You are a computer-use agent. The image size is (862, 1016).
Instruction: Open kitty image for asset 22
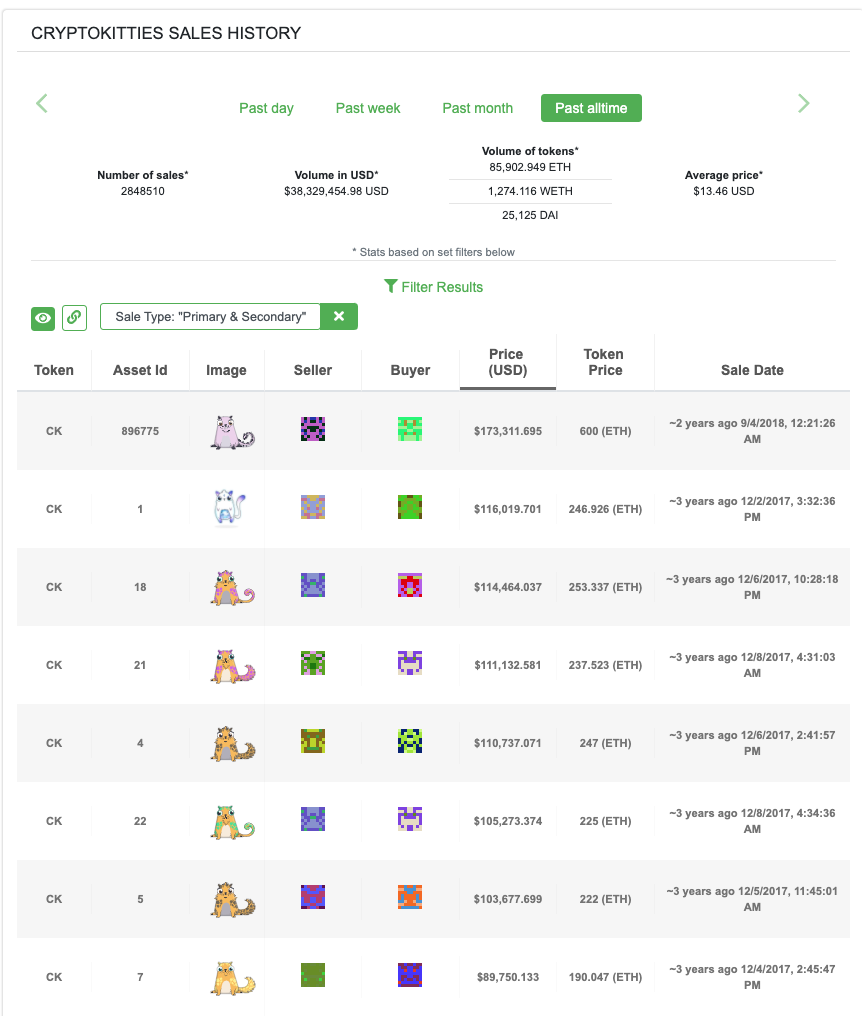pos(232,822)
